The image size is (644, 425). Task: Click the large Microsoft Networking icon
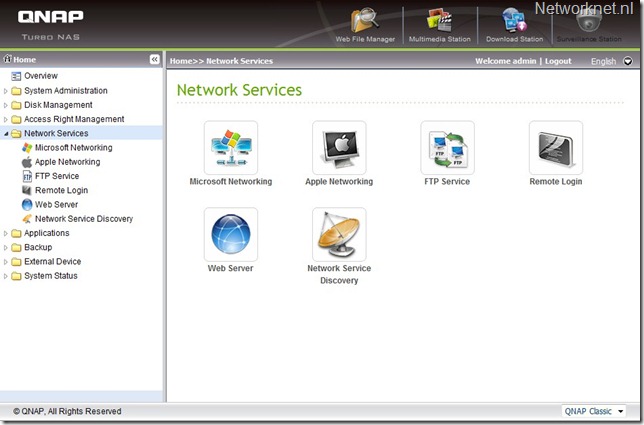click(x=231, y=147)
